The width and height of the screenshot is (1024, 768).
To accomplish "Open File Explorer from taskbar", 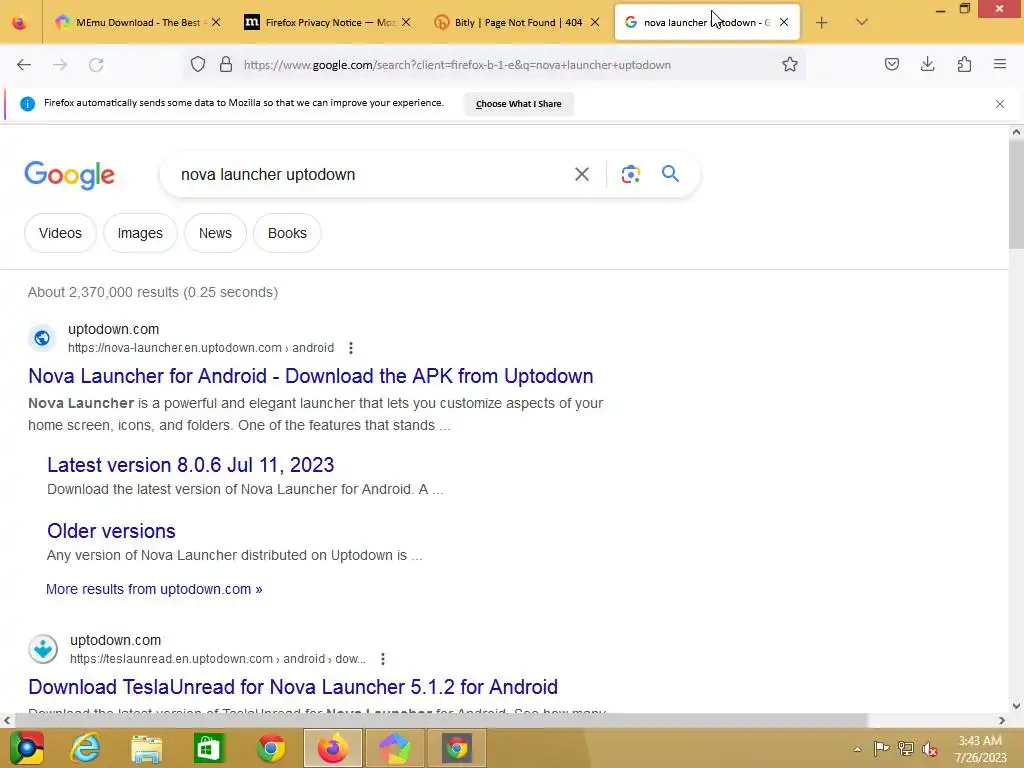I will (x=146, y=748).
